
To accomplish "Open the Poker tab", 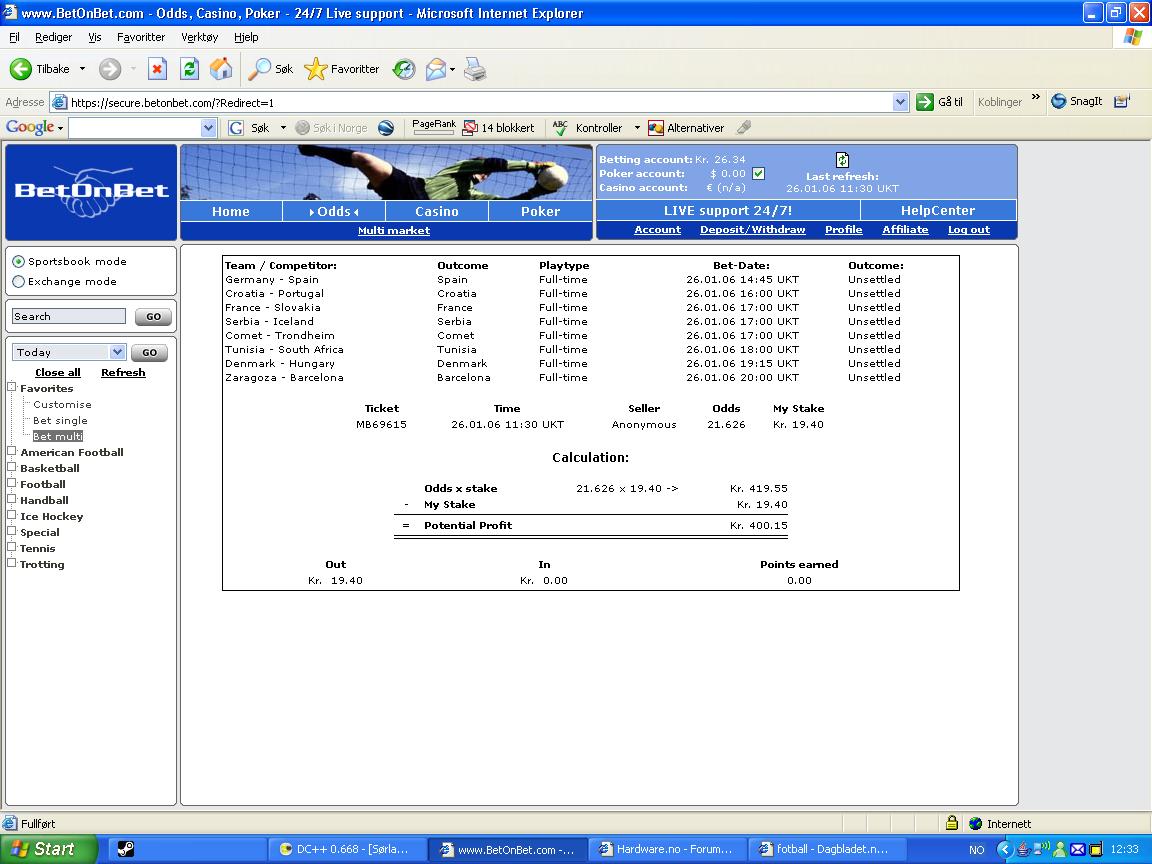I will (541, 211).
